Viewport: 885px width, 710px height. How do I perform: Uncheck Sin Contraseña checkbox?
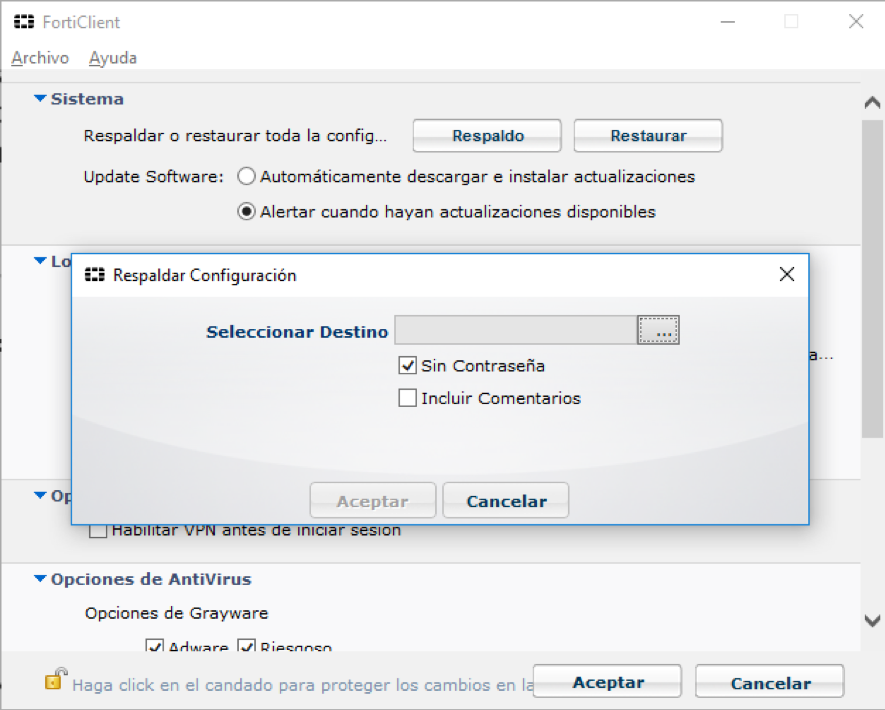[408, 366]
